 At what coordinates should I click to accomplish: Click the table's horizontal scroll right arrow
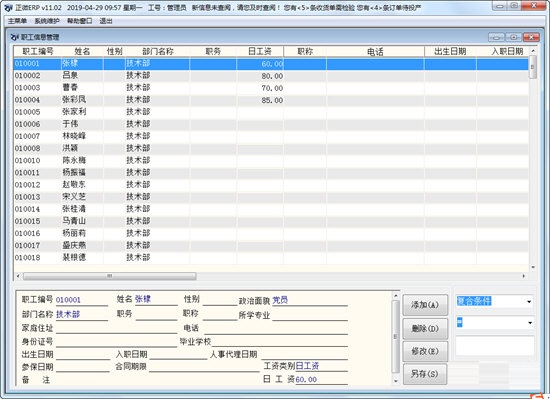[x=524, y=276]
